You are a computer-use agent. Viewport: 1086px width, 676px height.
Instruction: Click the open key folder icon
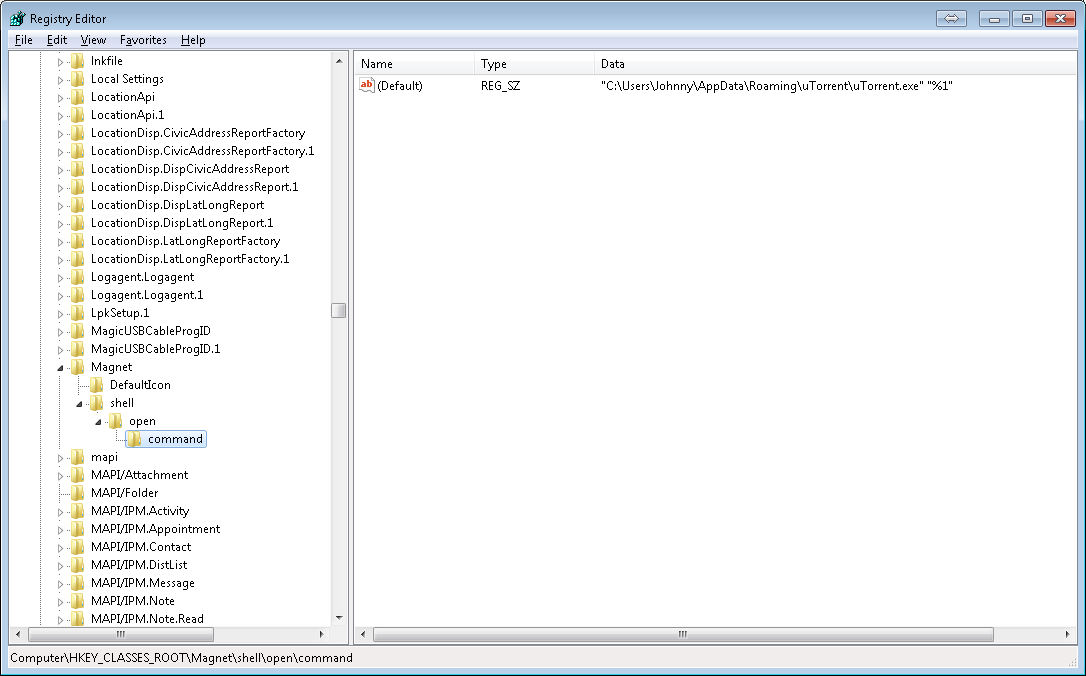pos(116,421)
